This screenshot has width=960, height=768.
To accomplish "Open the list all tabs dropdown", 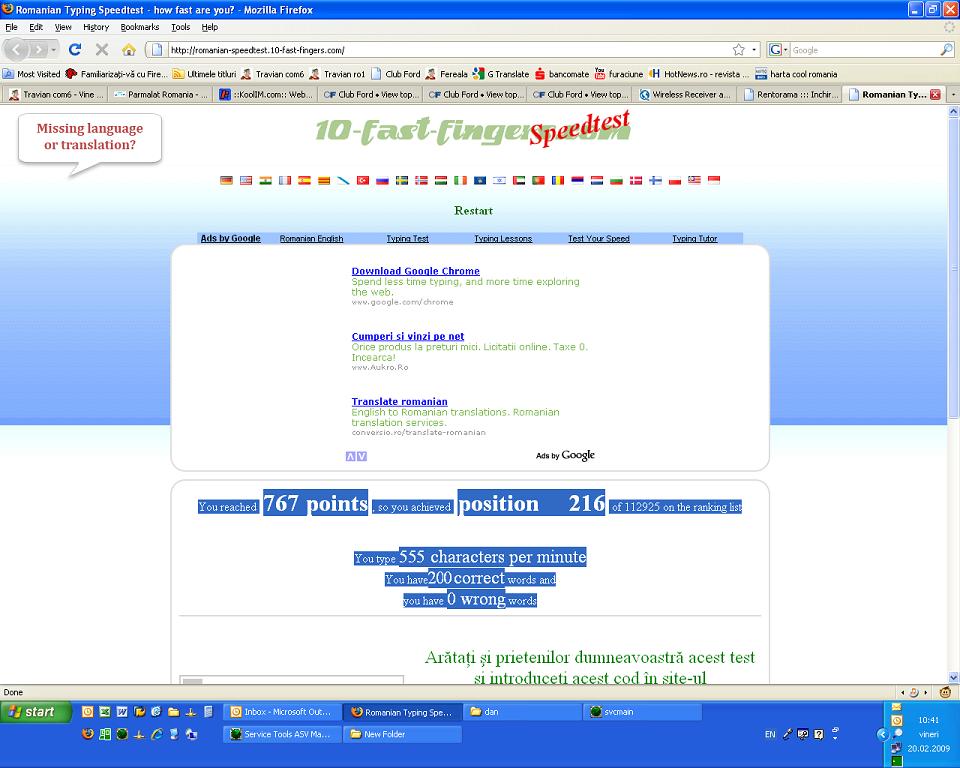I will [x=952, y=95].
